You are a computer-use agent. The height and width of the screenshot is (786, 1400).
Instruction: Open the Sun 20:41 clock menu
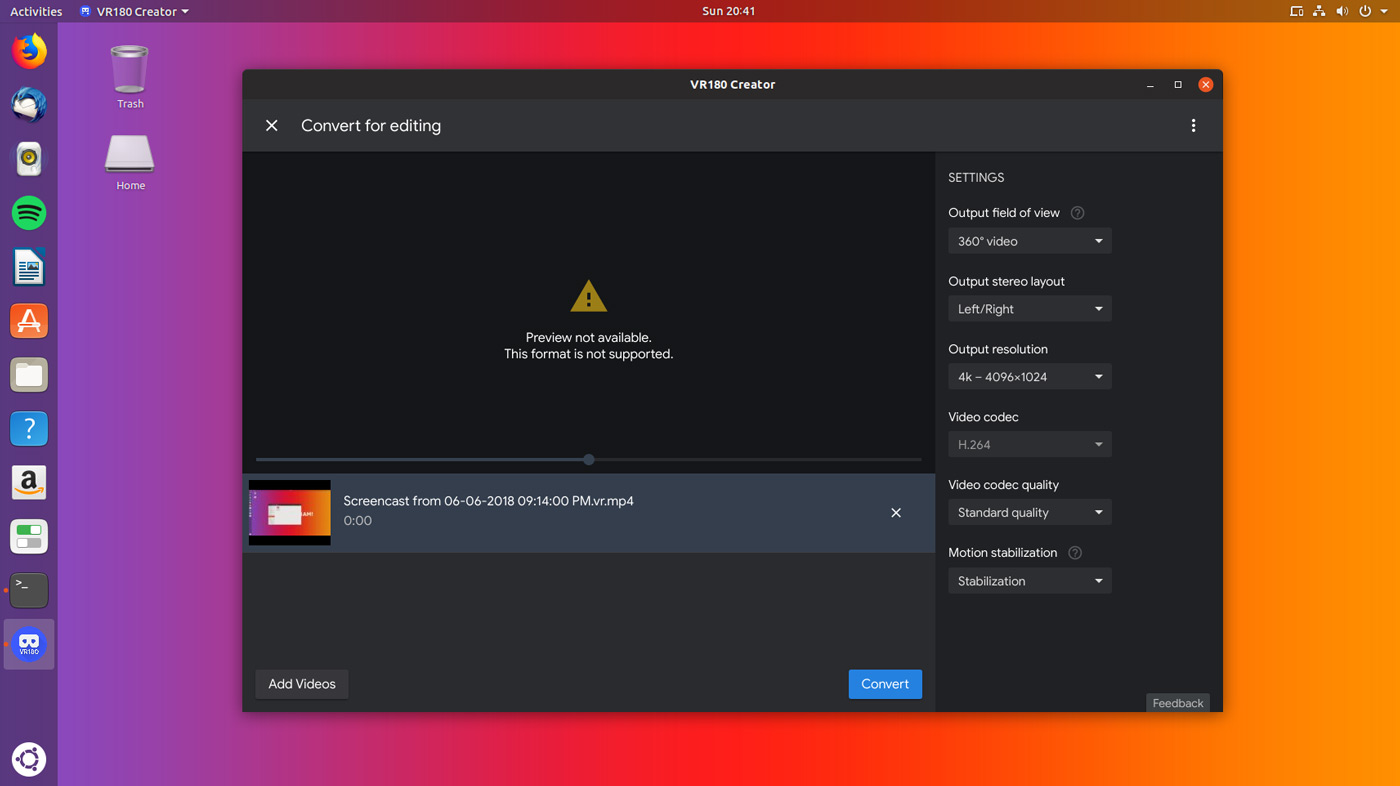click(x=728, y=11)
